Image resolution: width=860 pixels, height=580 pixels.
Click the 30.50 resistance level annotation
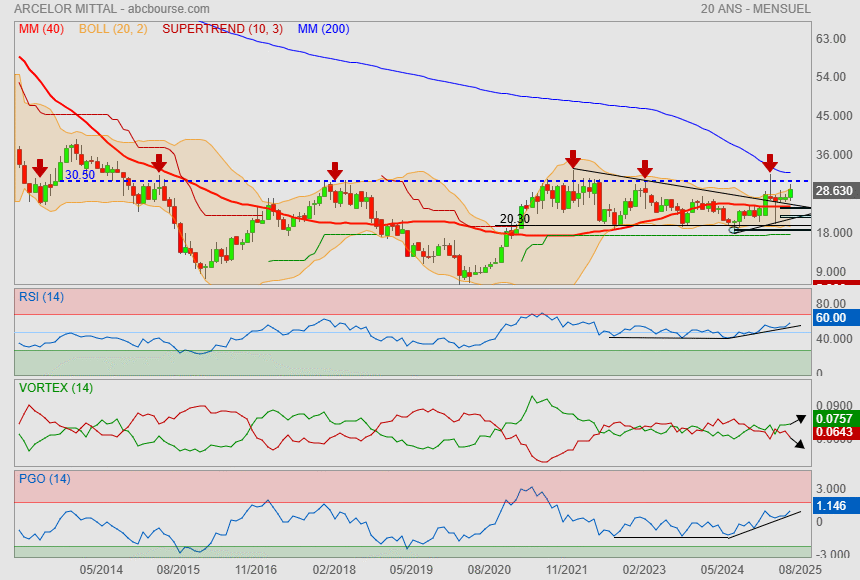point(80,175)
